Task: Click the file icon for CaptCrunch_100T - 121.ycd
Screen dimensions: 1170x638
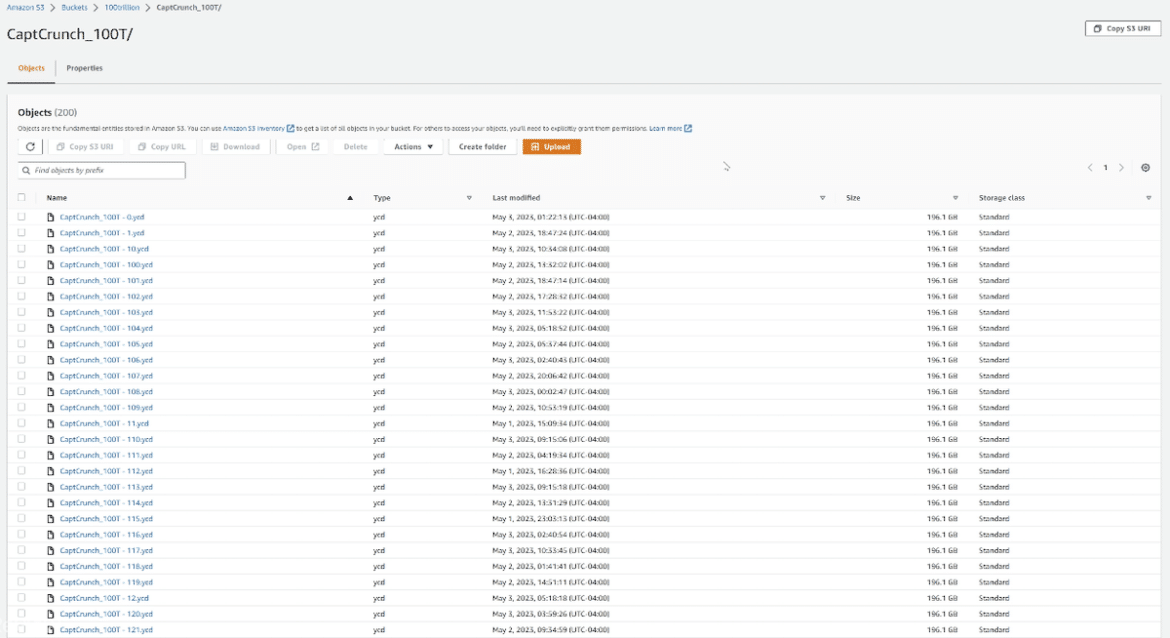Action: click(51, 630)
